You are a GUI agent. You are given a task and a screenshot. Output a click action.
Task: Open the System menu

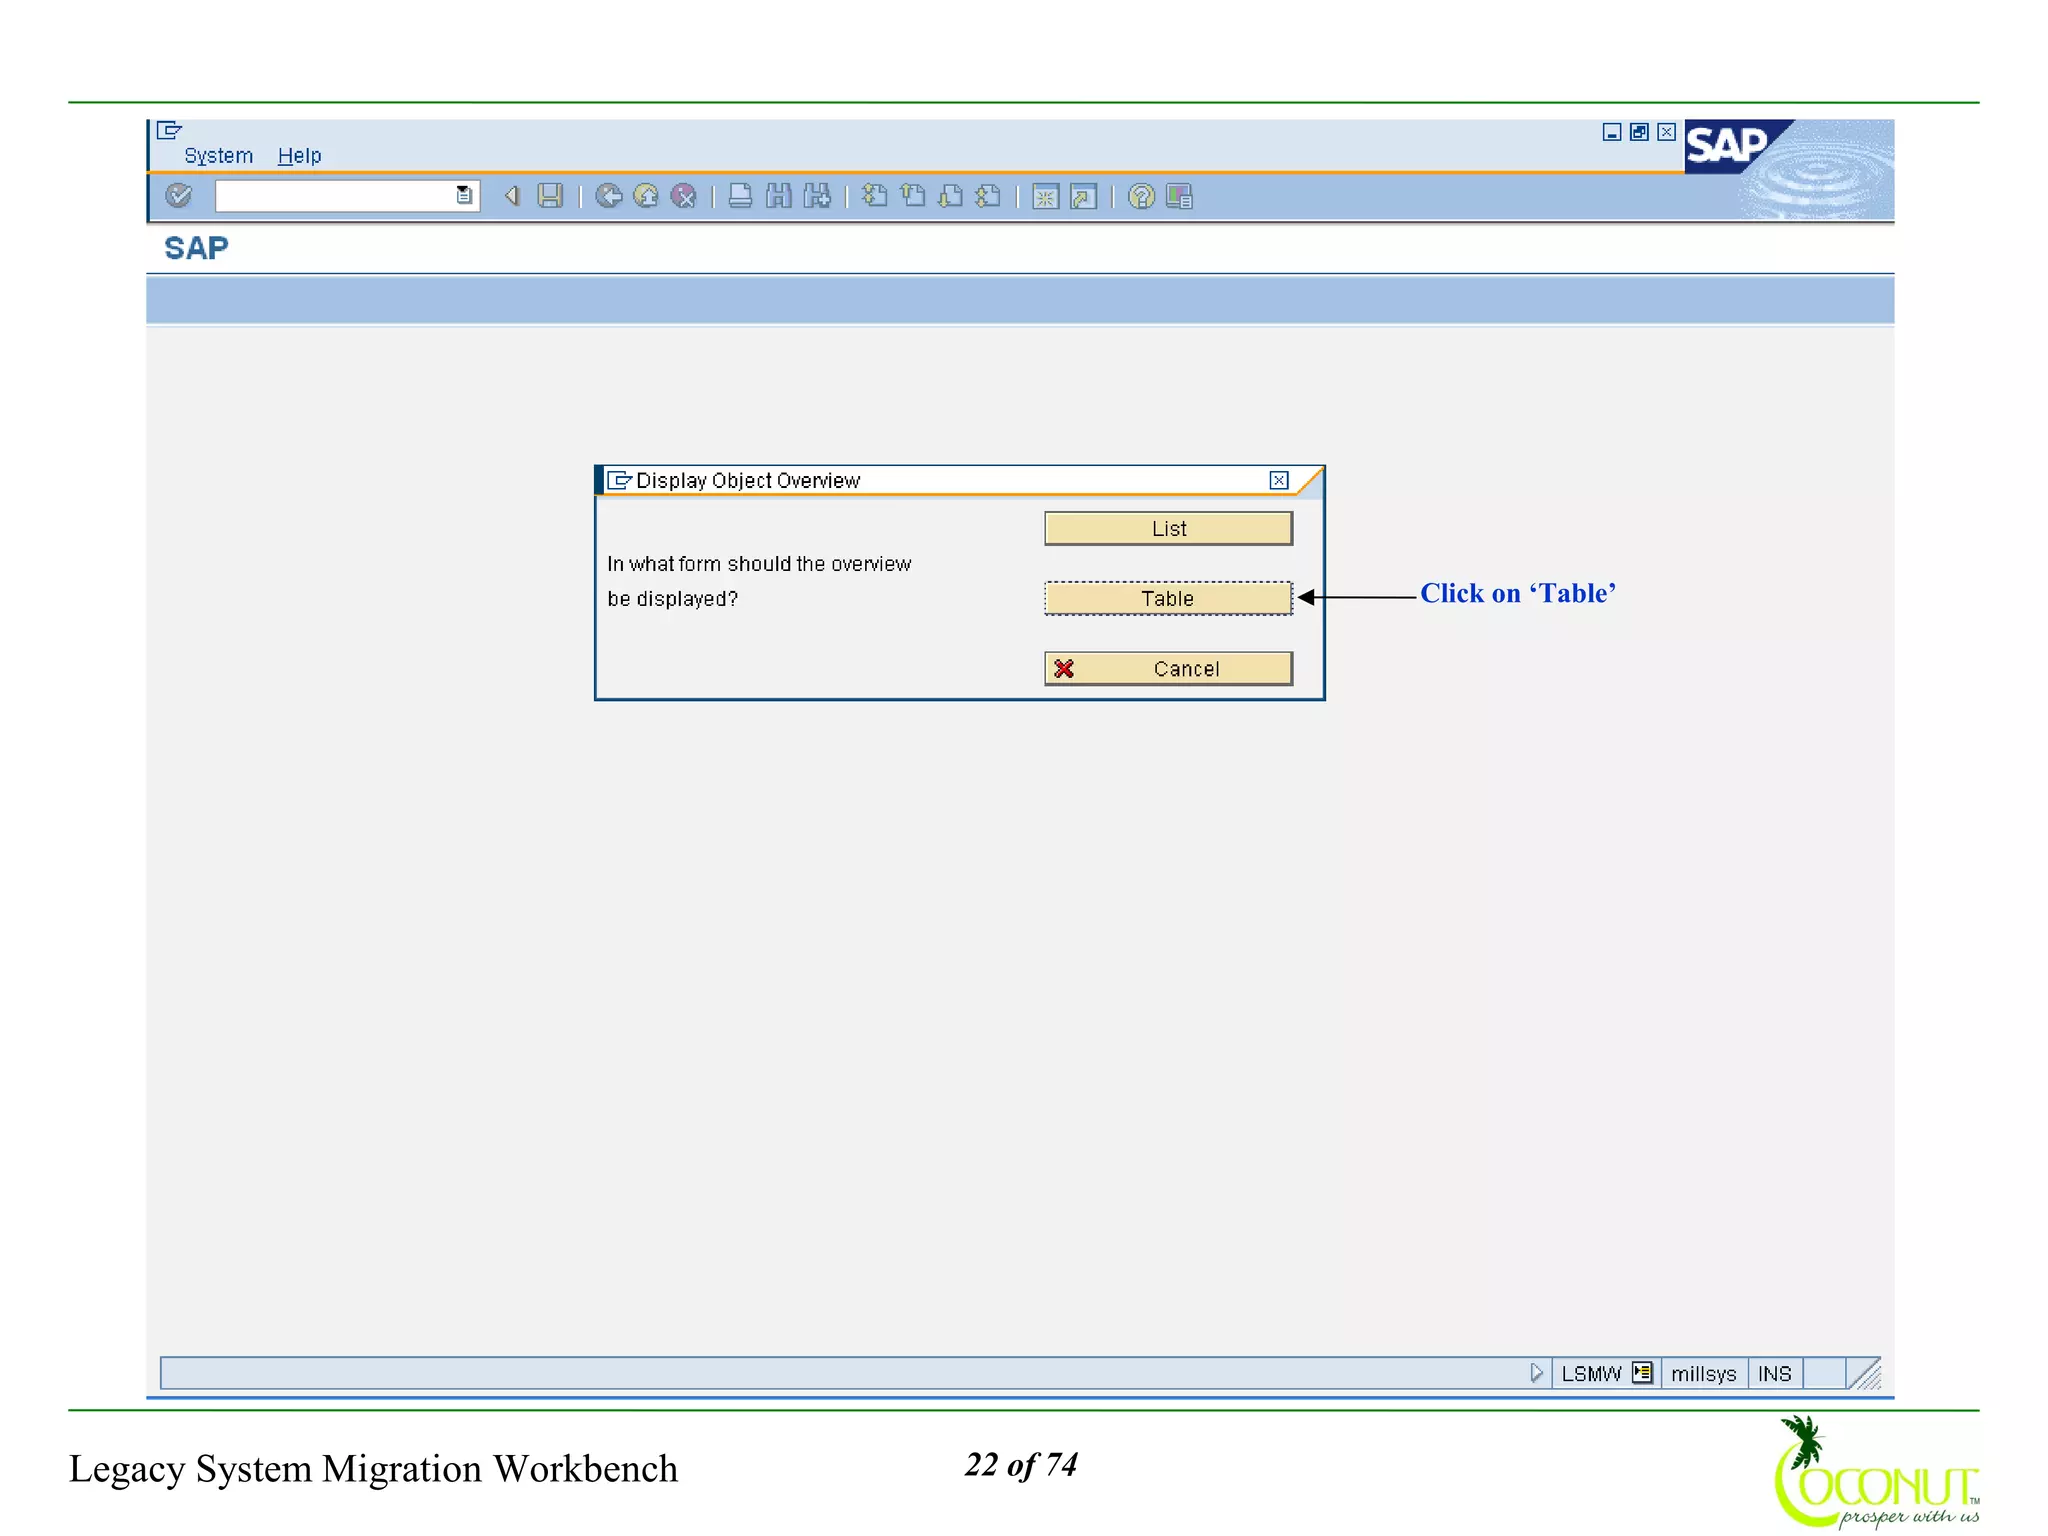pos(218,156)
